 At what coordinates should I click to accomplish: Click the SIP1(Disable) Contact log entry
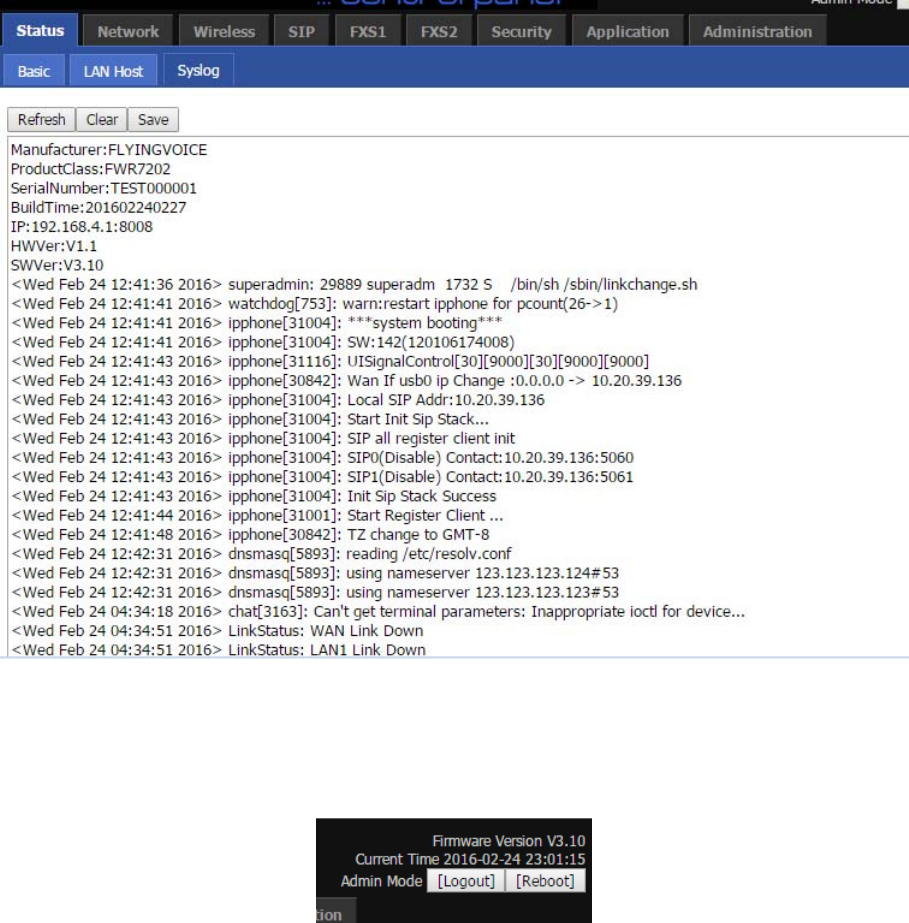click(x=322, y=477)
